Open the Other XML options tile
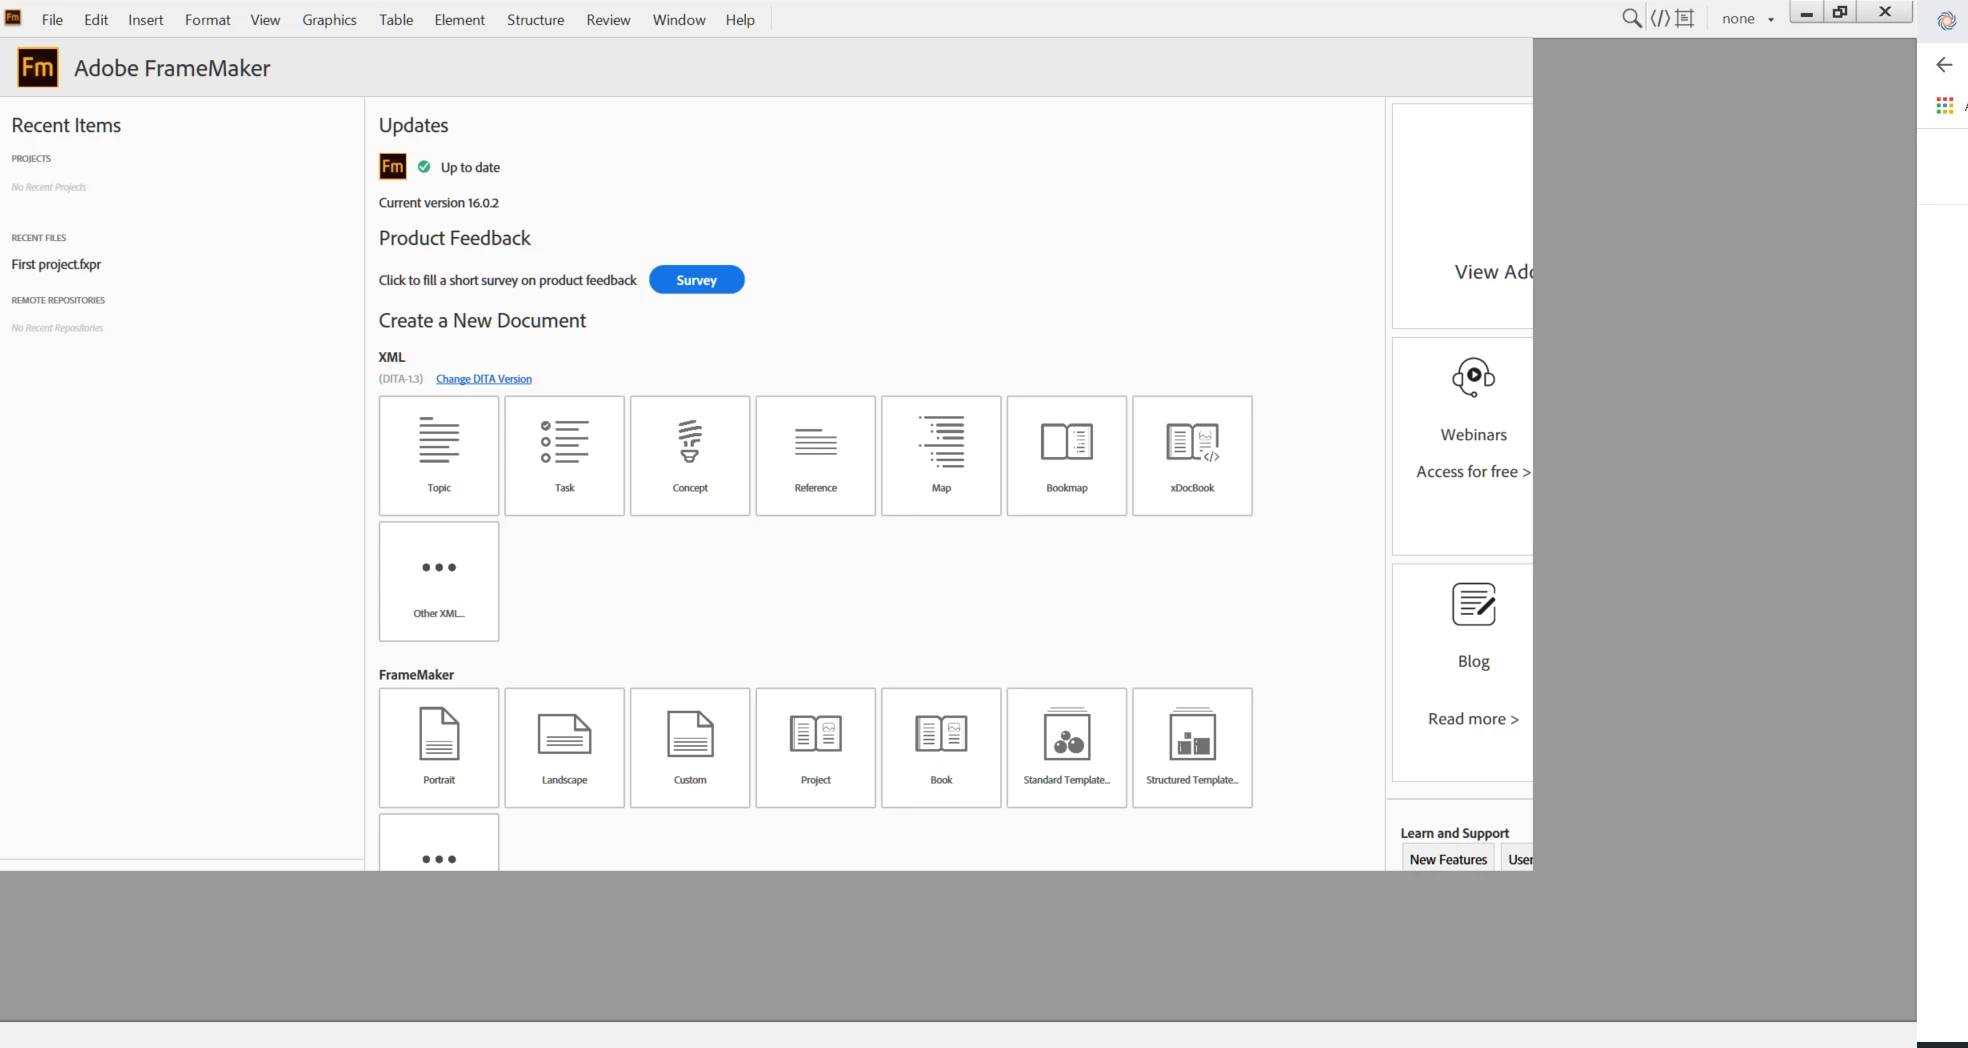The width and height of the screenshot is (1968, 1048). point(439,581)
